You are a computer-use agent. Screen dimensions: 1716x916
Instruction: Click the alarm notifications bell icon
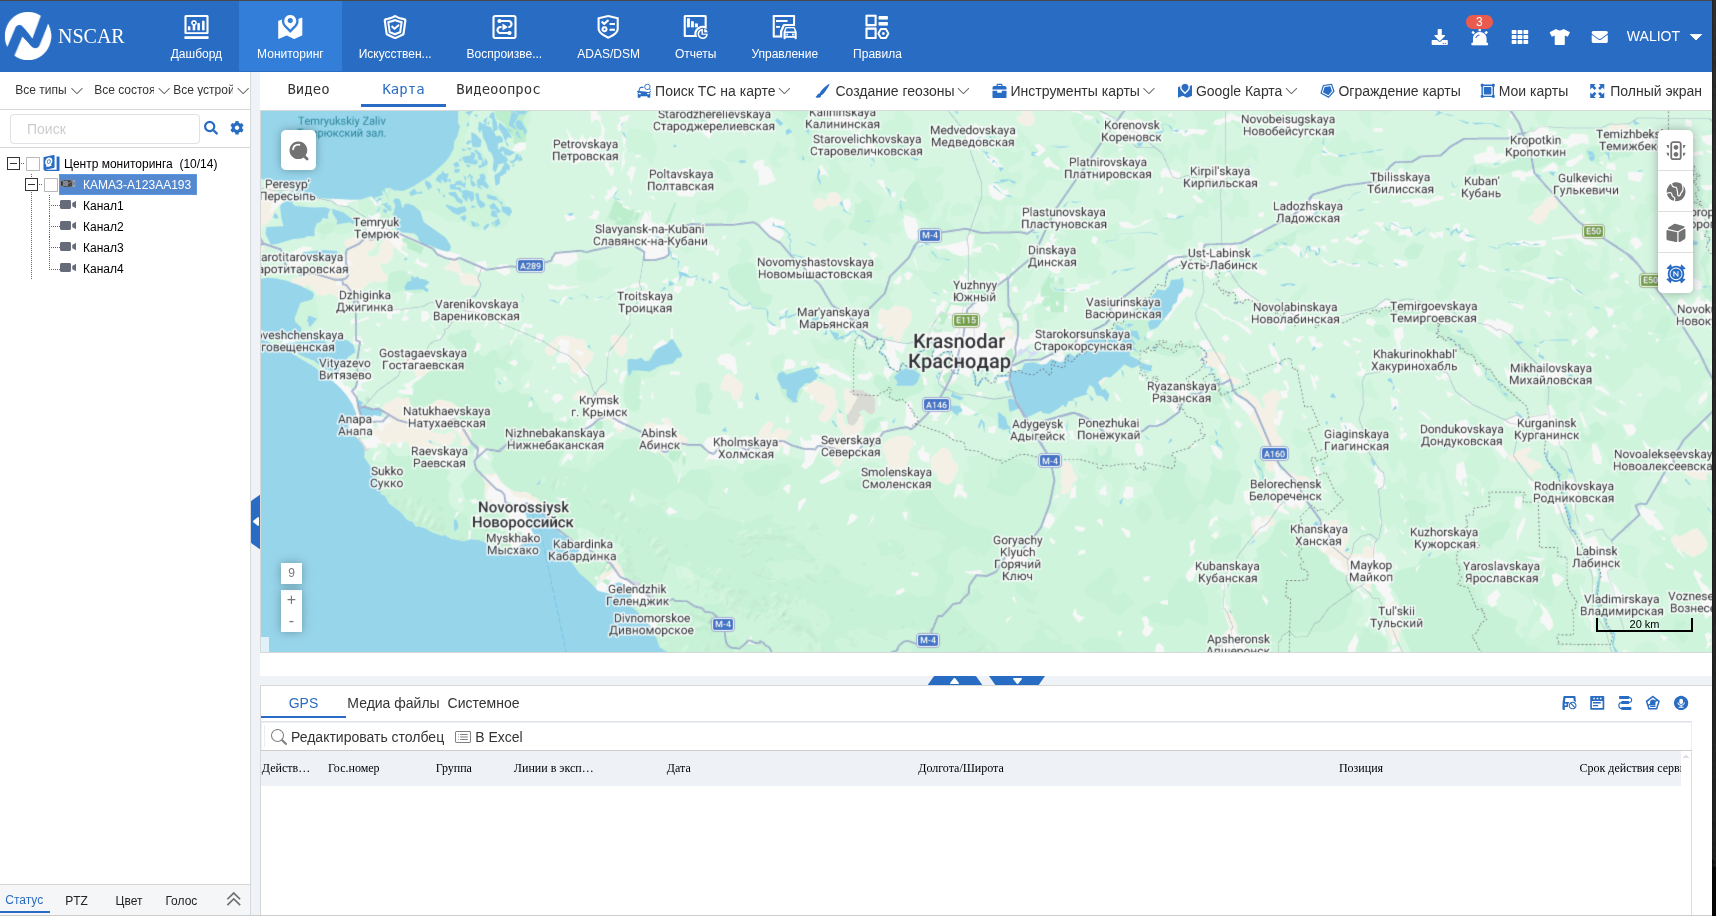[1479, 37]
